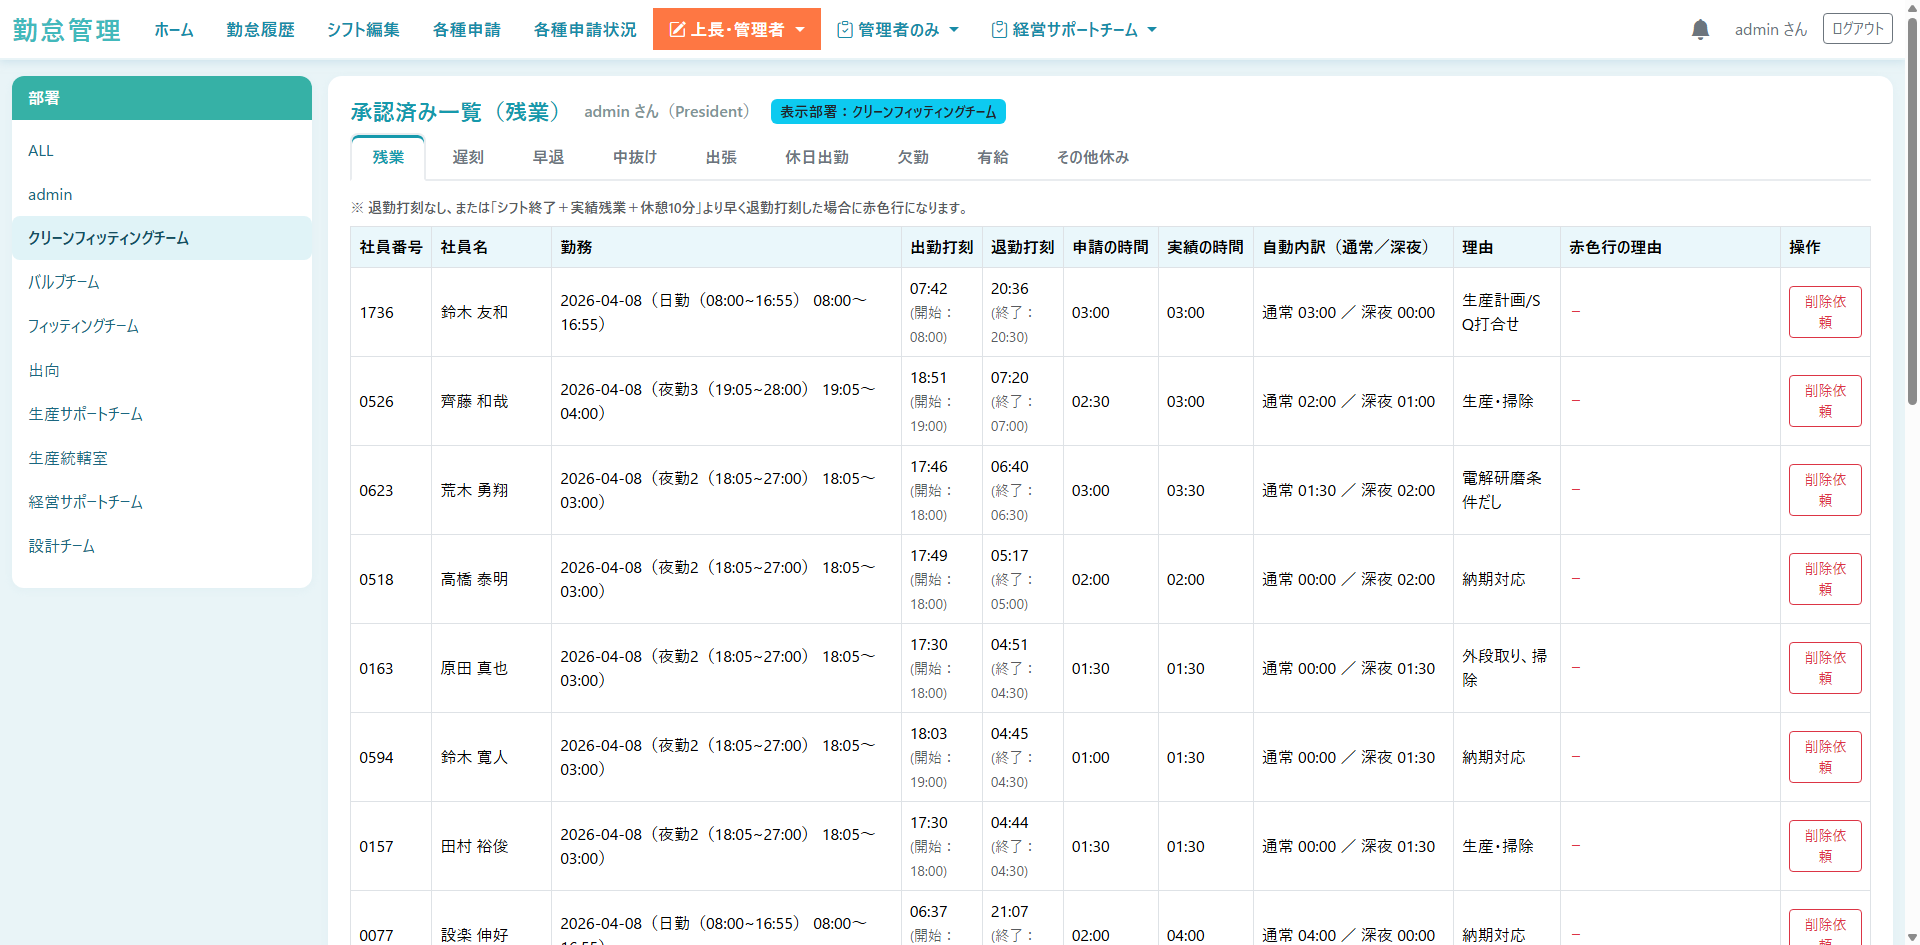Click 削除依頼 for 鈴木 寛人
1920x945 pixels.
point(1825,757)
